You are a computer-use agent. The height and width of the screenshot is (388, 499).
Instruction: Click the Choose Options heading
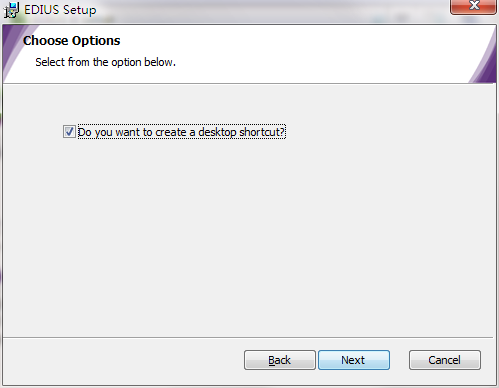pyautogui.click(x=72, y=41)
